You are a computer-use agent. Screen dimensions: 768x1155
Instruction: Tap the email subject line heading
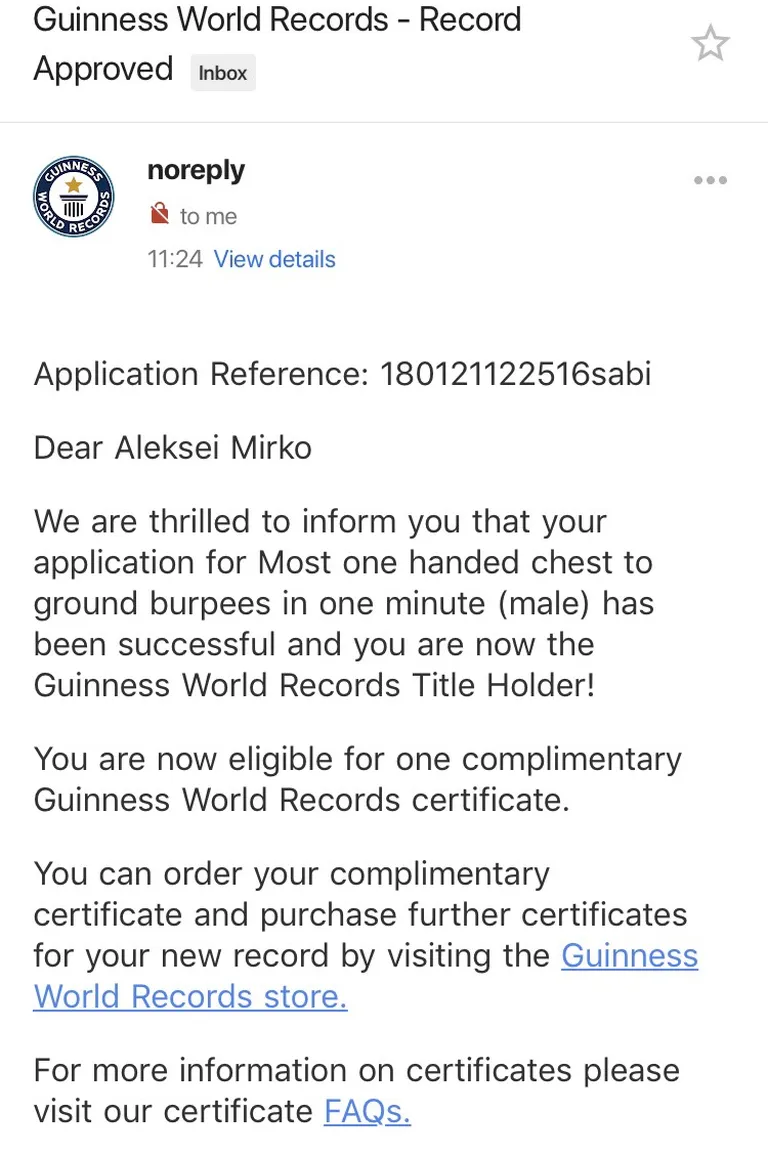pos(277,44)
